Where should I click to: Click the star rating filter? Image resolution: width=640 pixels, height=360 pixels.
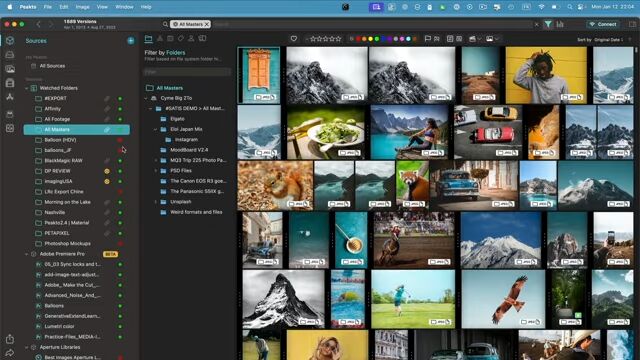(x=325, y=39)
